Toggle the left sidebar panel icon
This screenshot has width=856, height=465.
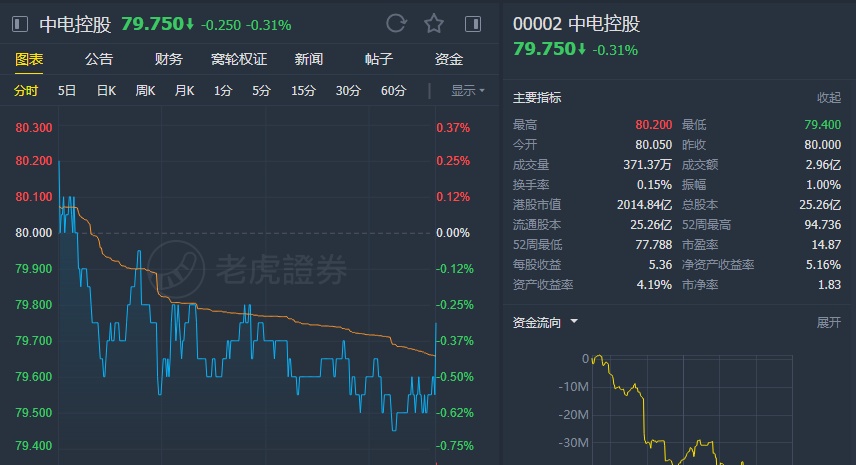[x=20, y=24]
